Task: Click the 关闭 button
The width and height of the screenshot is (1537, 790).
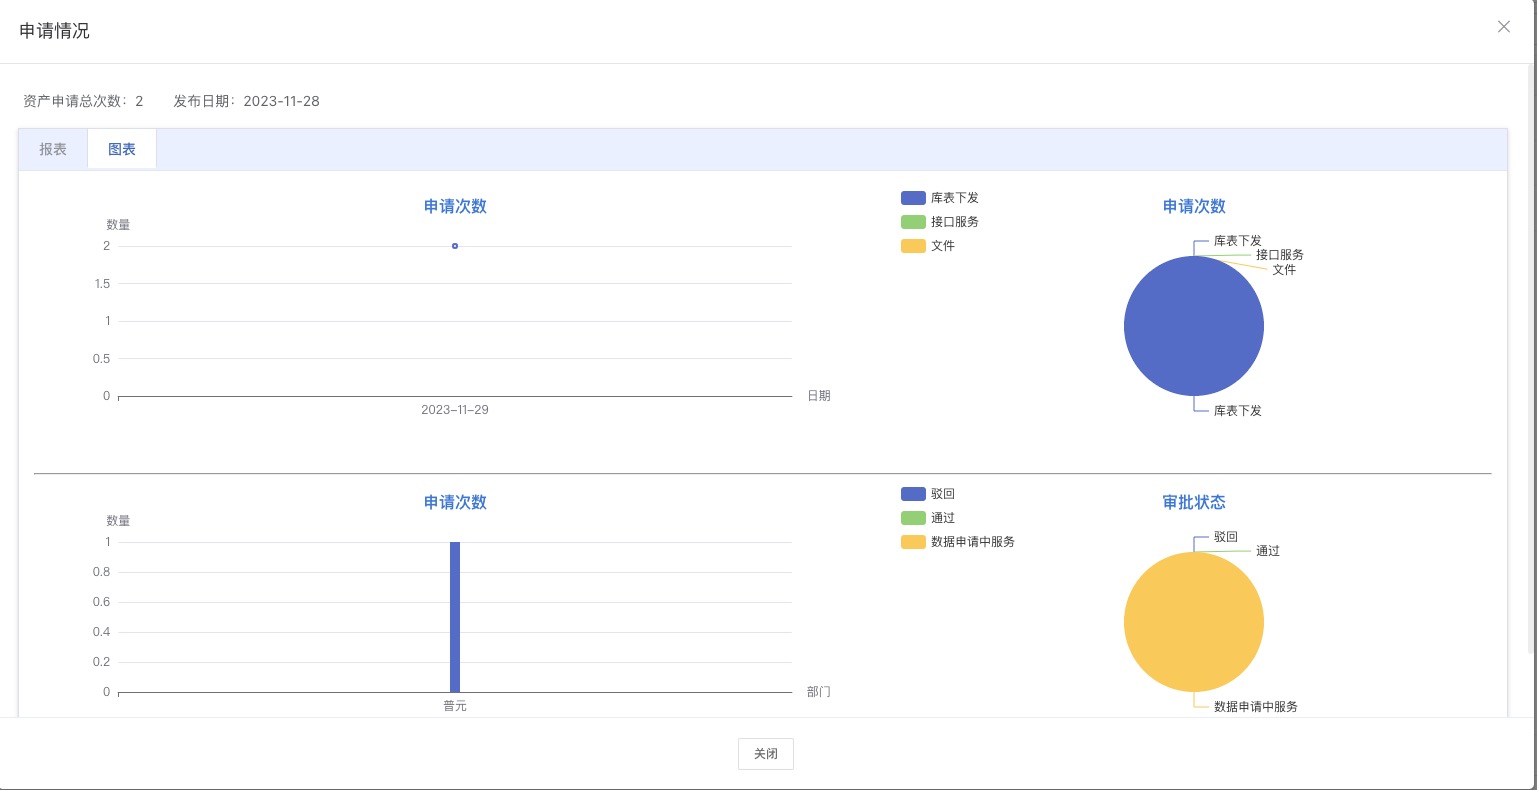Action: coord(766,754)
